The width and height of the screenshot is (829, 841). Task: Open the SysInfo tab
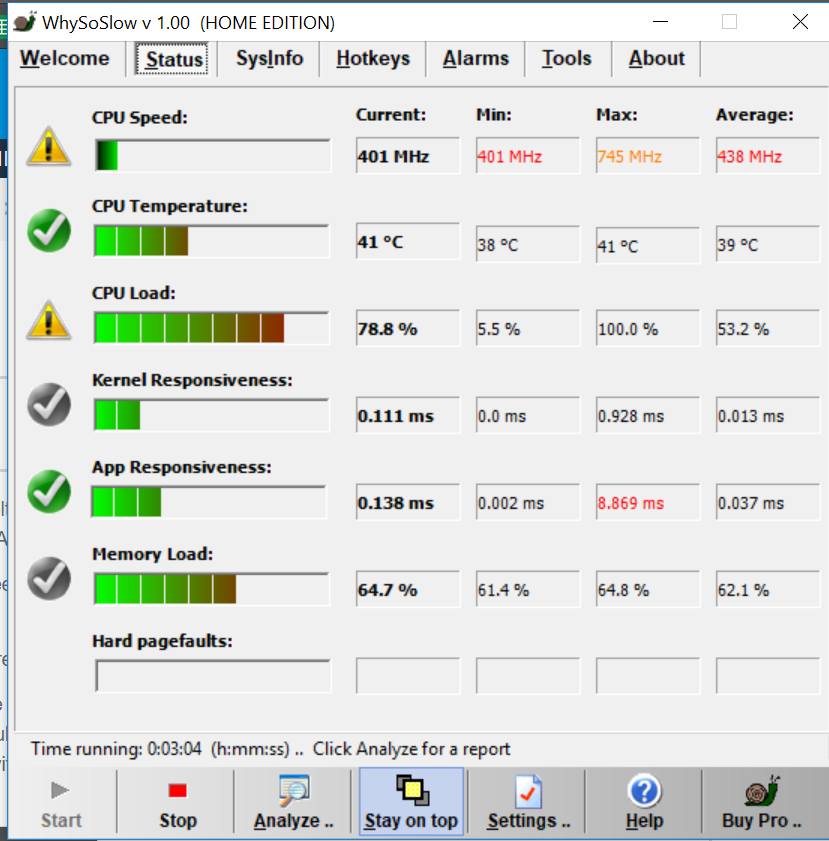coord(270,58)
